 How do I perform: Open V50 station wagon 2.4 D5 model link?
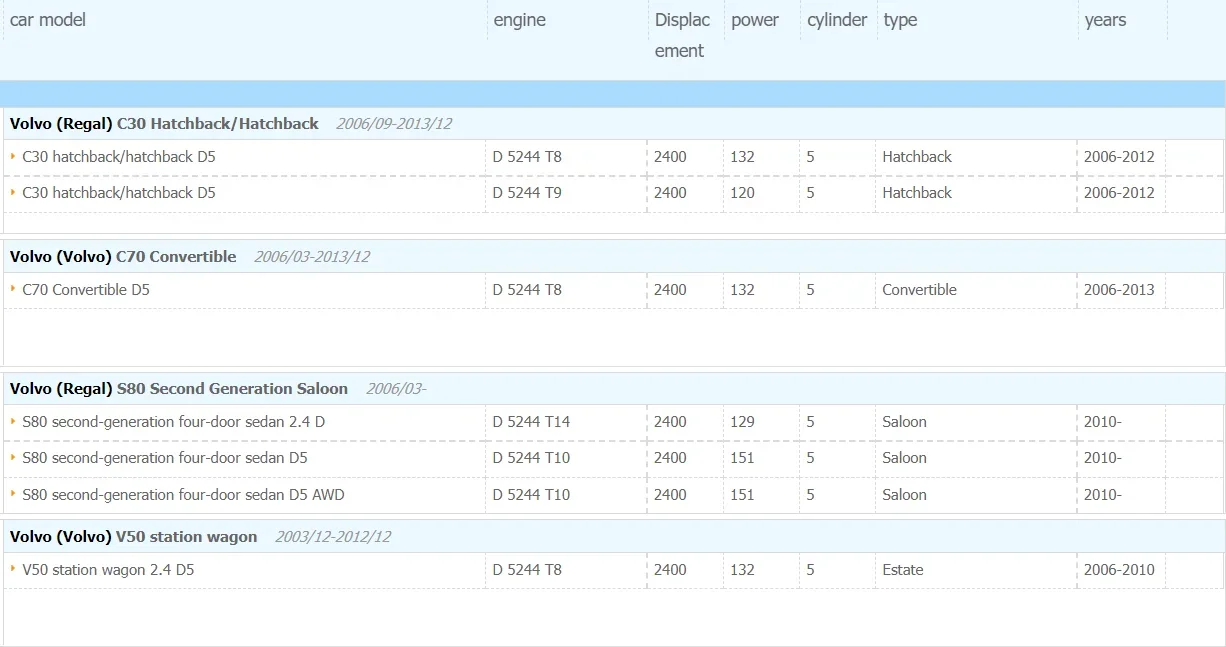pos(108,570)
